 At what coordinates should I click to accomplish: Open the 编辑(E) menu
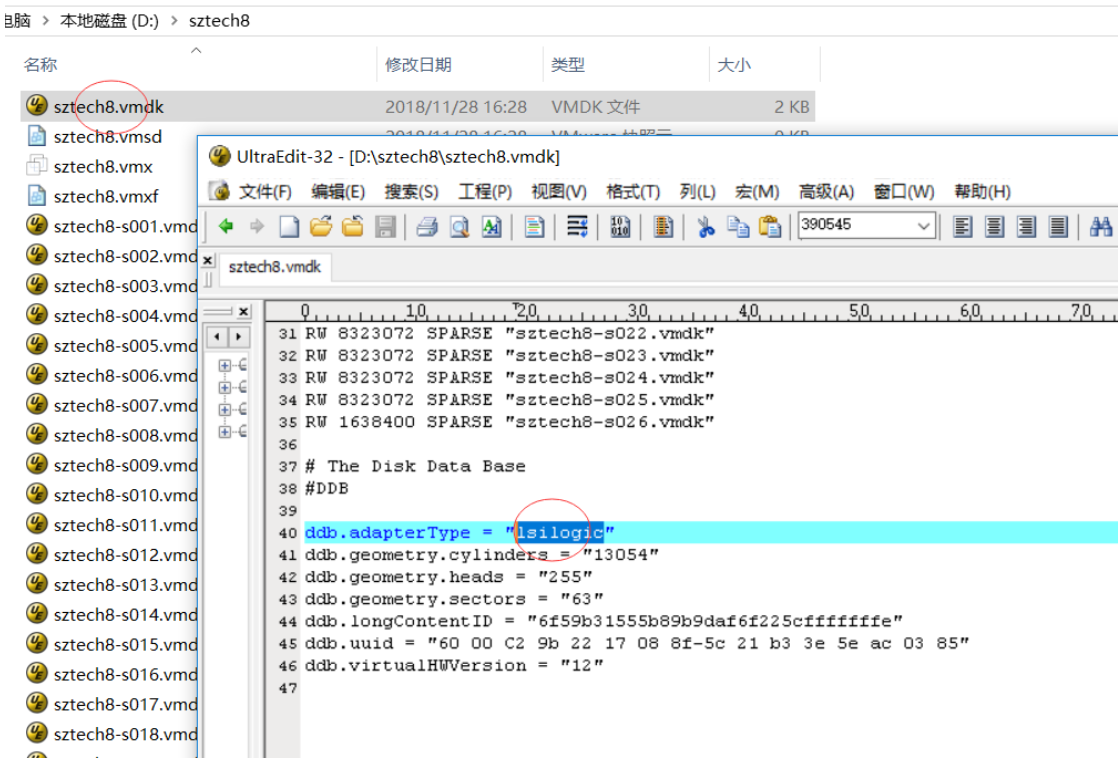(x=338, y=192)
